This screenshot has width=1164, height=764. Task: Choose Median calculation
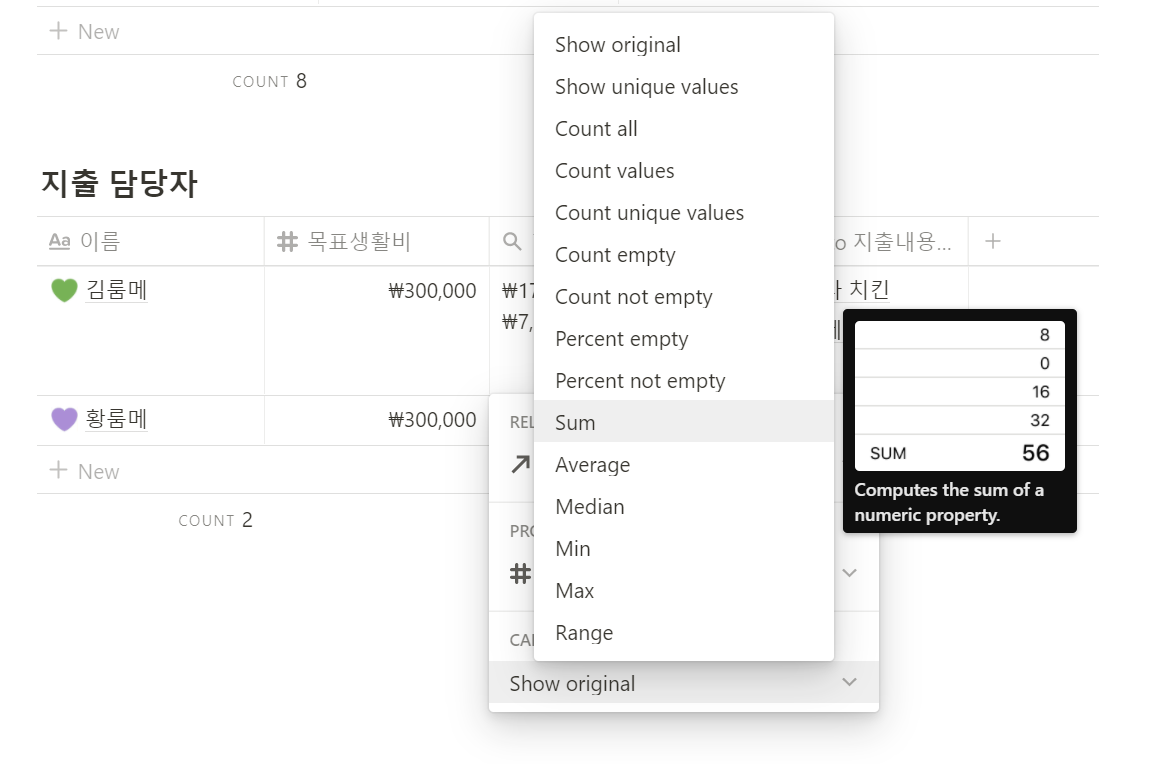point(683,506)
